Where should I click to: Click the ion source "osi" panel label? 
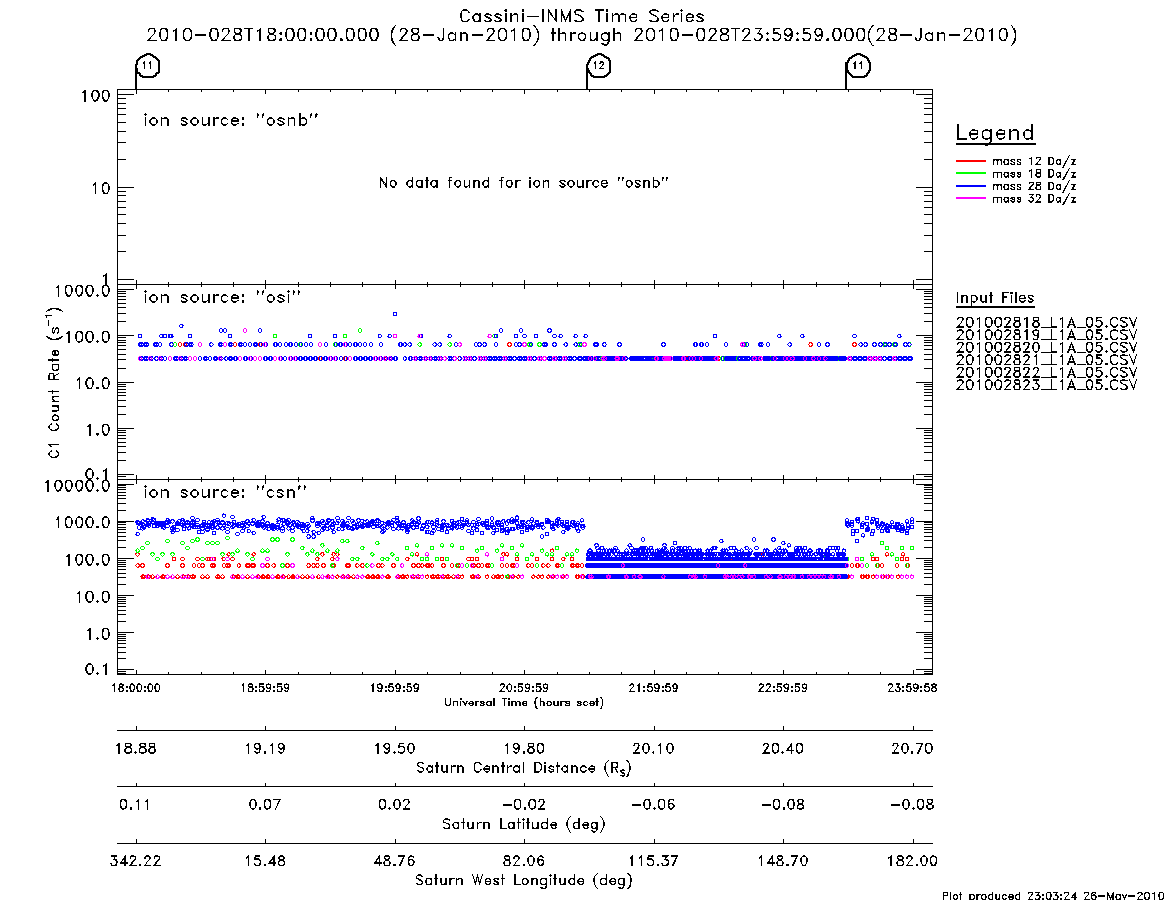(x=222, y=297)
